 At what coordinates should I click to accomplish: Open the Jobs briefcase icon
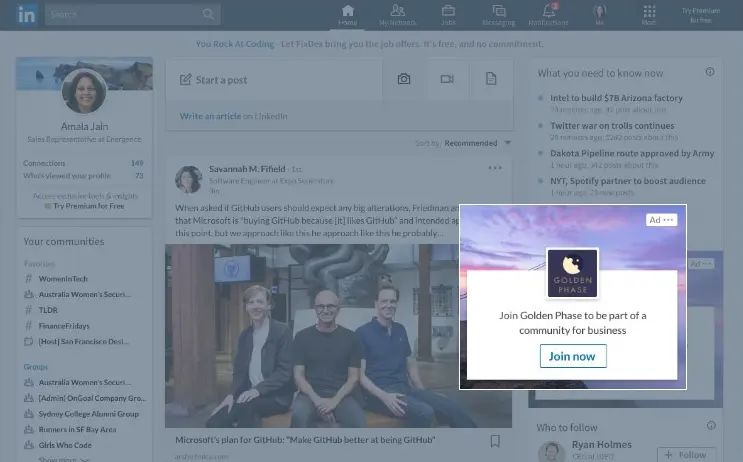448,14
